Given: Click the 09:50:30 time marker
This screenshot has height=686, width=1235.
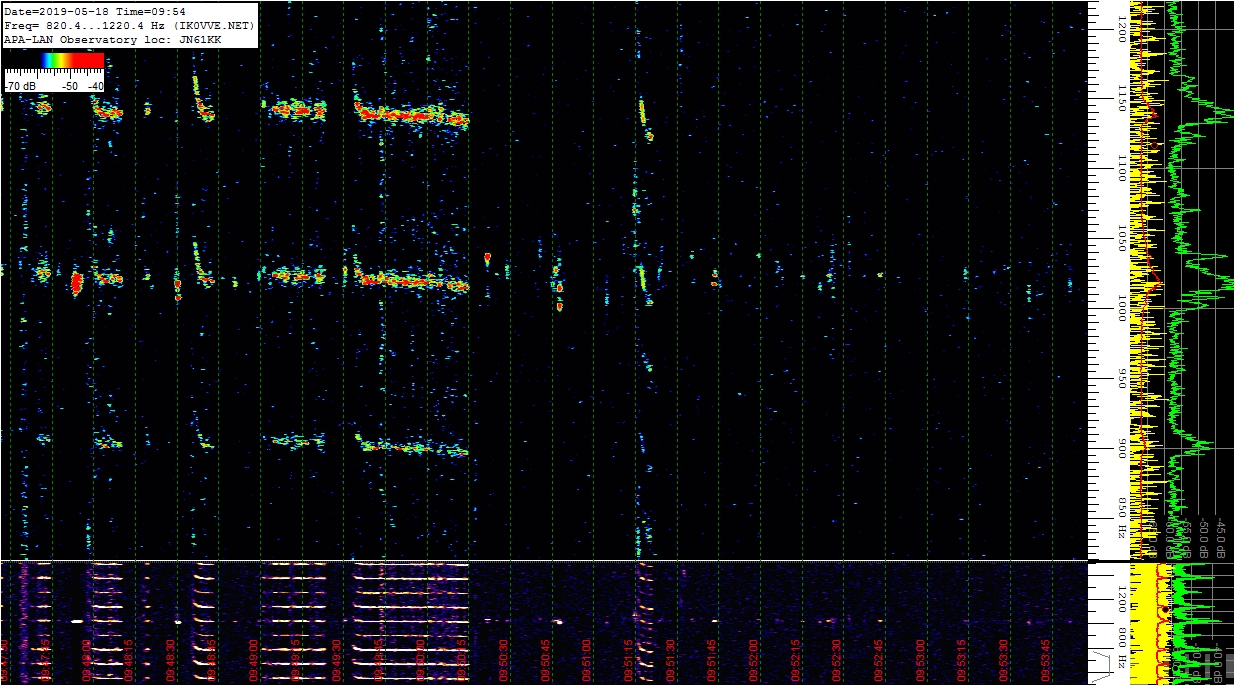Looking at the screenshot, I should [504, 661].
